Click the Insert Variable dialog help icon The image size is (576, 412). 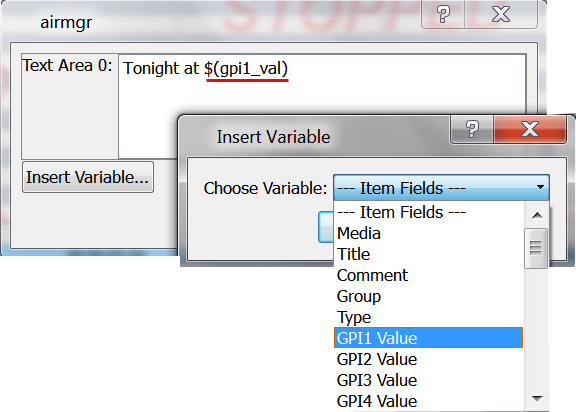(x=472, y=129)
